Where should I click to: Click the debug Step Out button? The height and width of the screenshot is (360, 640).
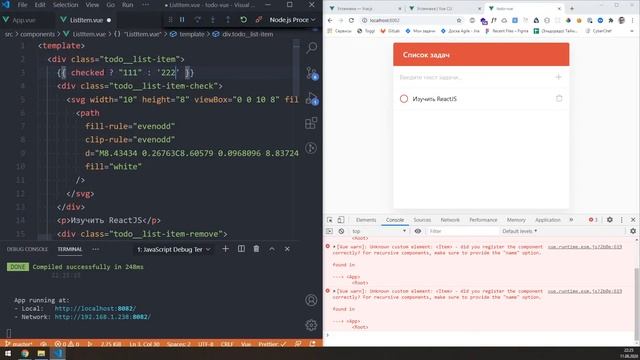(x=228, y=20)
